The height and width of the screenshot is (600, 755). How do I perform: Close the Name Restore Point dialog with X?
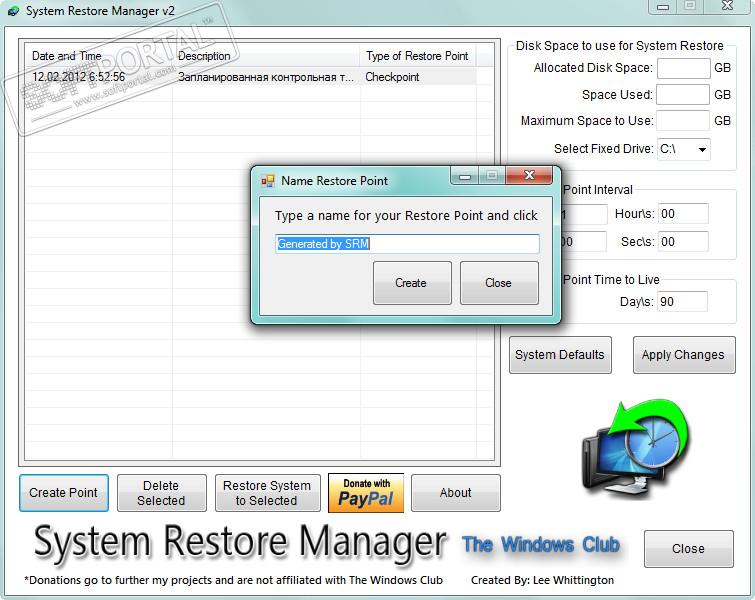tap(529, 175)
